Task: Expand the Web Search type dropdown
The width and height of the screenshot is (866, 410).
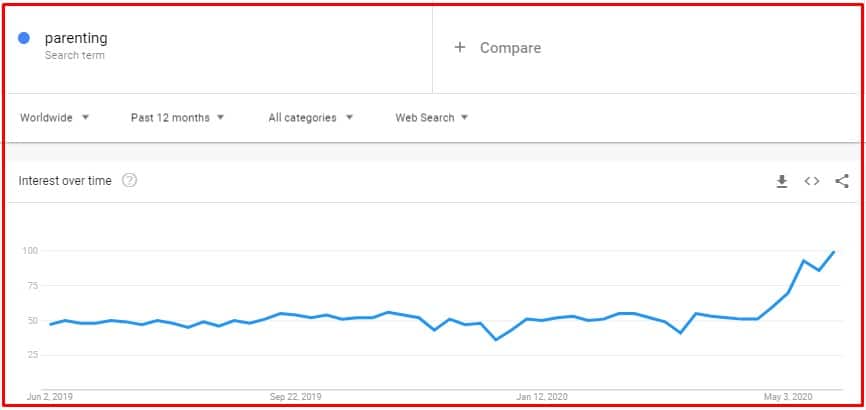Action: [x=432, y=118]
